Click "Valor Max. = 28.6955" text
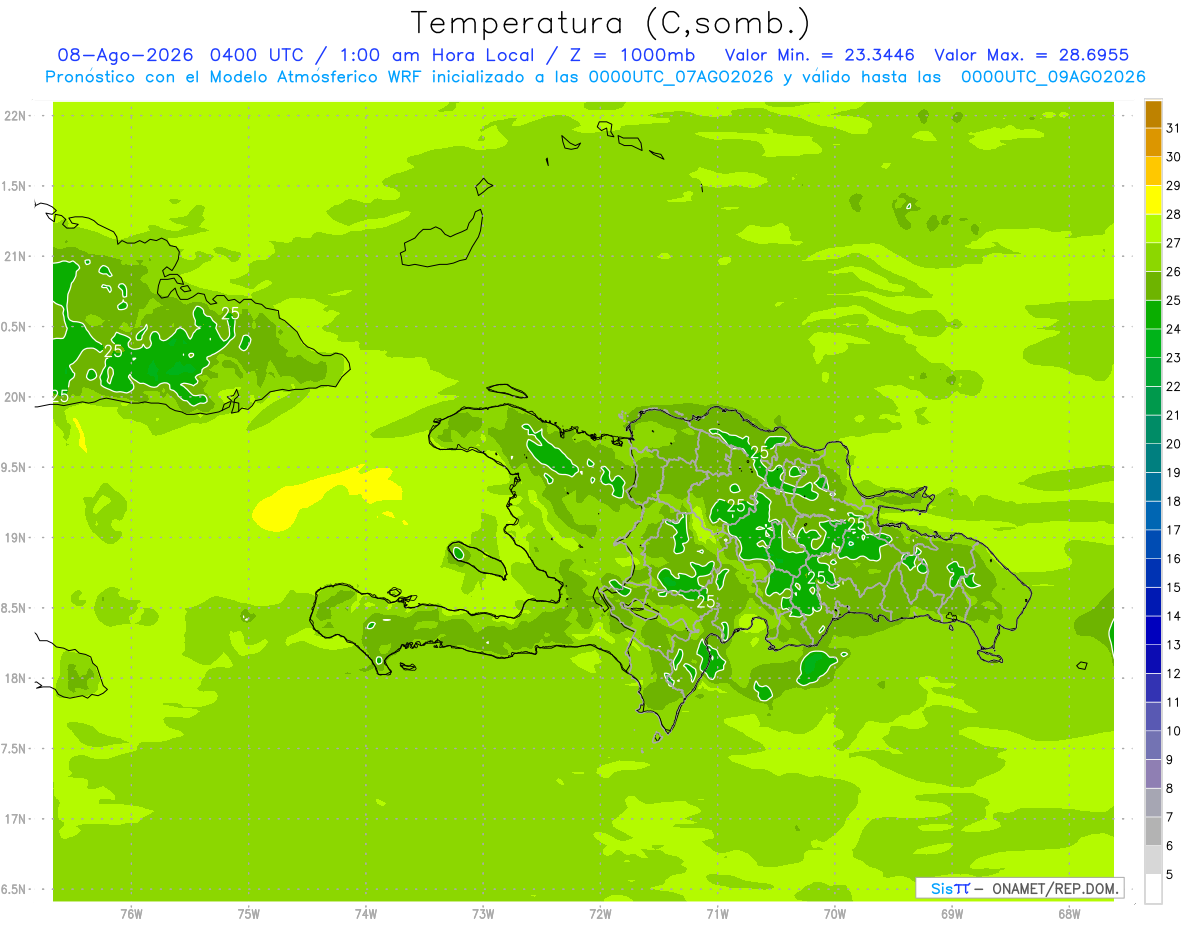Viewport: 1200px width, 927px height. point(1032,55)
